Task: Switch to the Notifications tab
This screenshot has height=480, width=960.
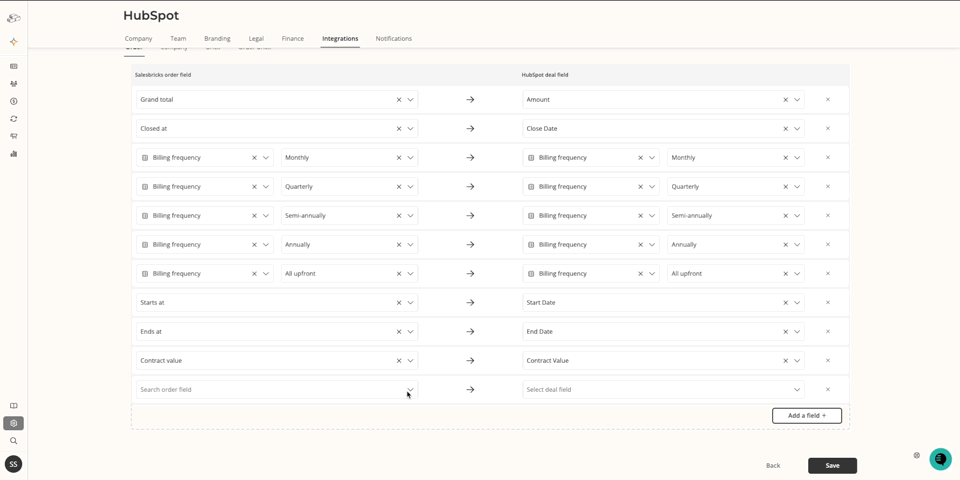Action: coord(394,39)
